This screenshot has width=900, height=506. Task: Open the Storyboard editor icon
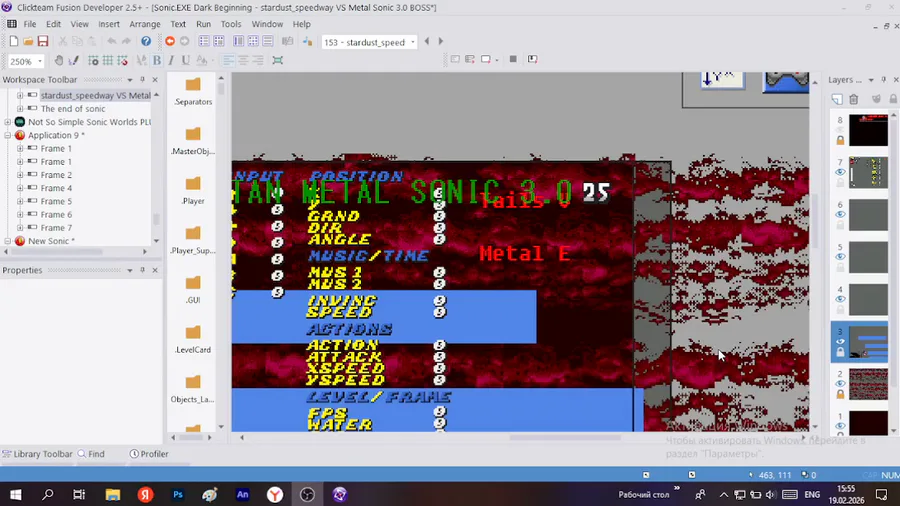(x=204, y=41)
